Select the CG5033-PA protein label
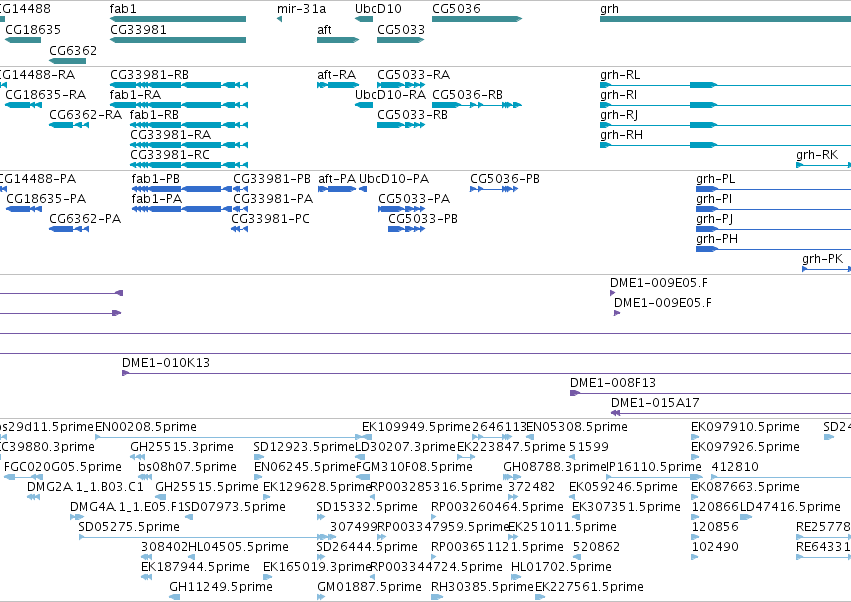 click(414, 199)
